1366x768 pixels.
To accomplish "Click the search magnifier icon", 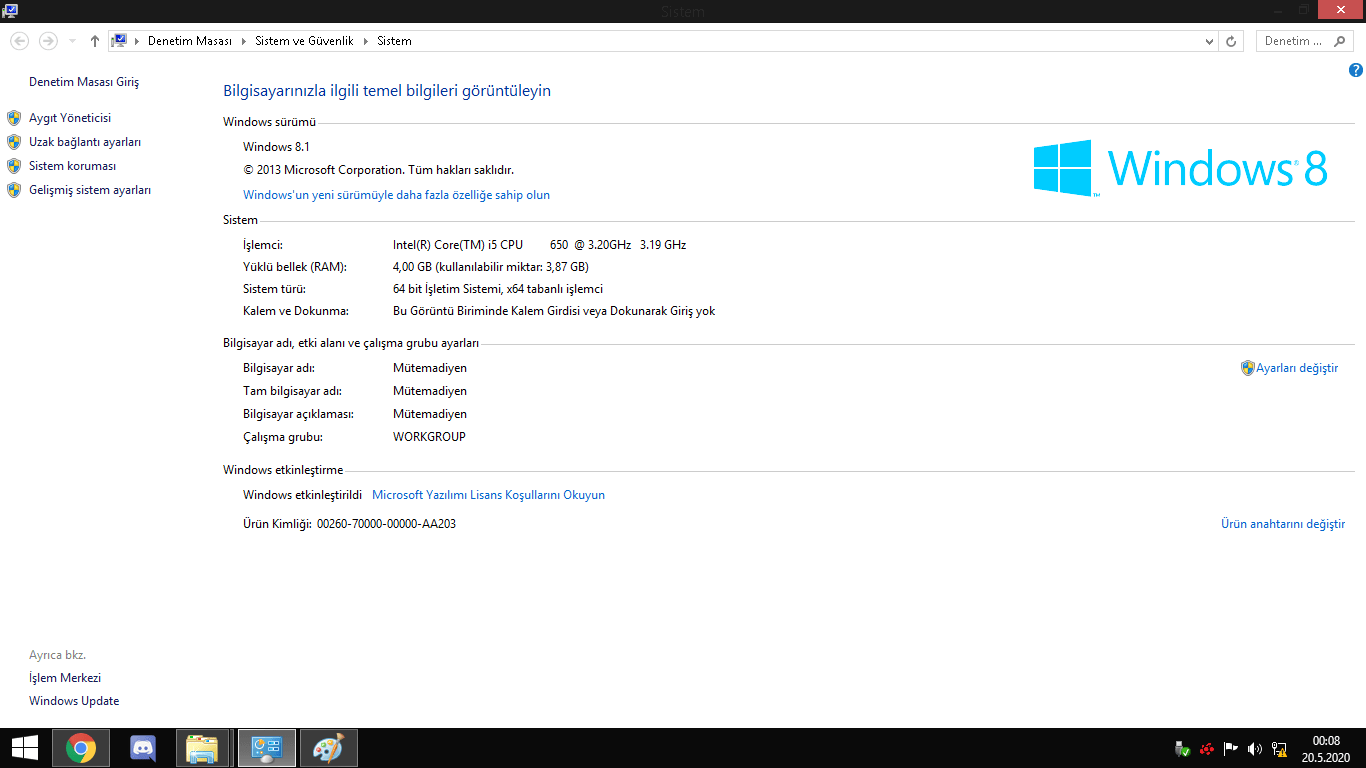I will [x=1342, y=41].
